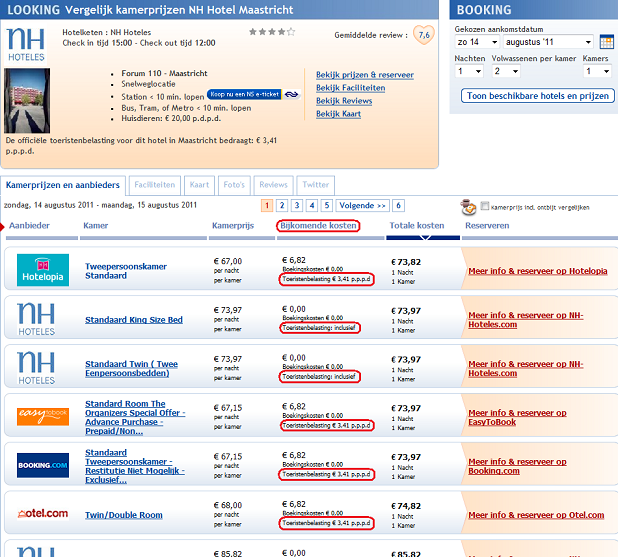Click Meer info & reserveer op Otel.com

tap(536, 515)
